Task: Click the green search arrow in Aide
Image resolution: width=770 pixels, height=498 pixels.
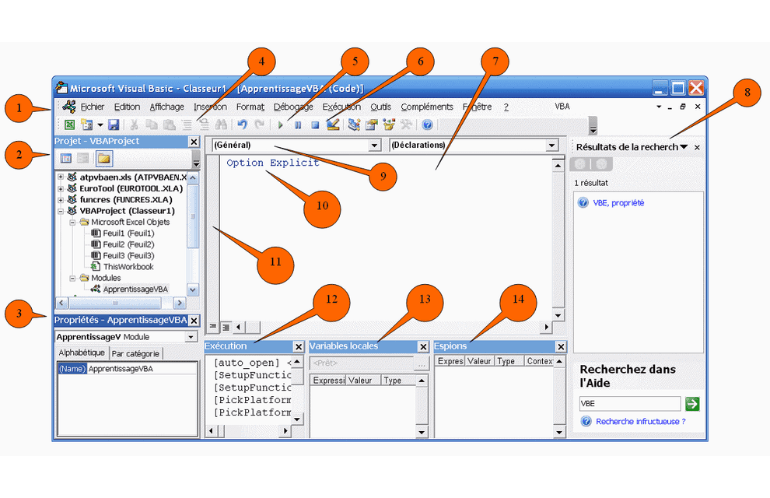Action: point(692,404)
